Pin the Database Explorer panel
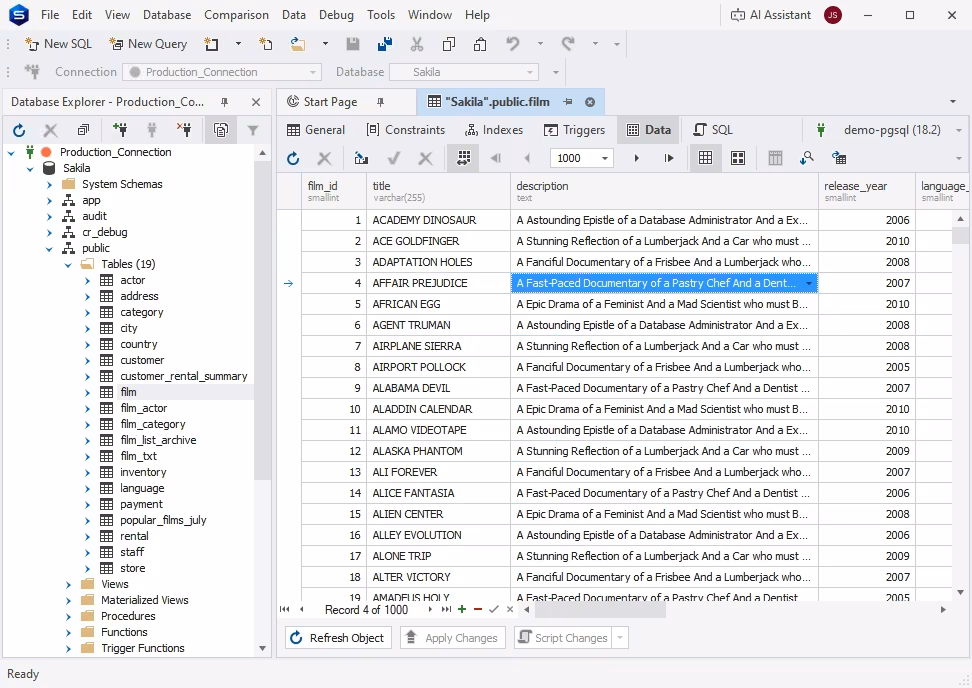972x688 pixels. pos(224,102)
